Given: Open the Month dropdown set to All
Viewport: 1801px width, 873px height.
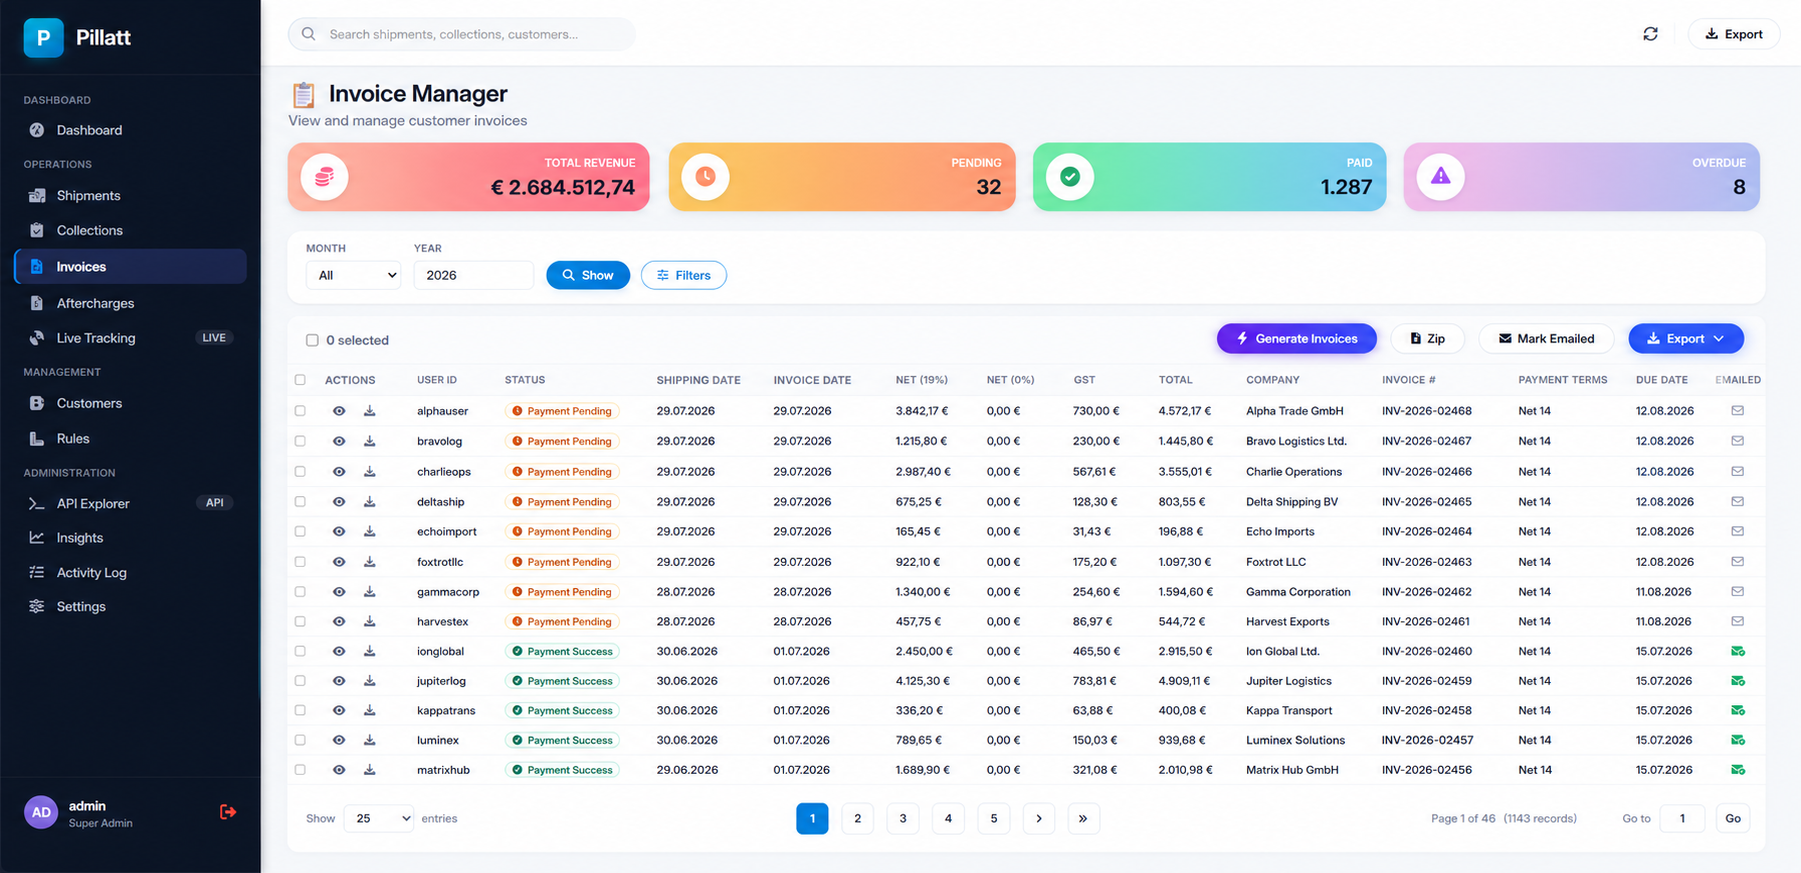Looking at the screenshot, I should 353,275.
